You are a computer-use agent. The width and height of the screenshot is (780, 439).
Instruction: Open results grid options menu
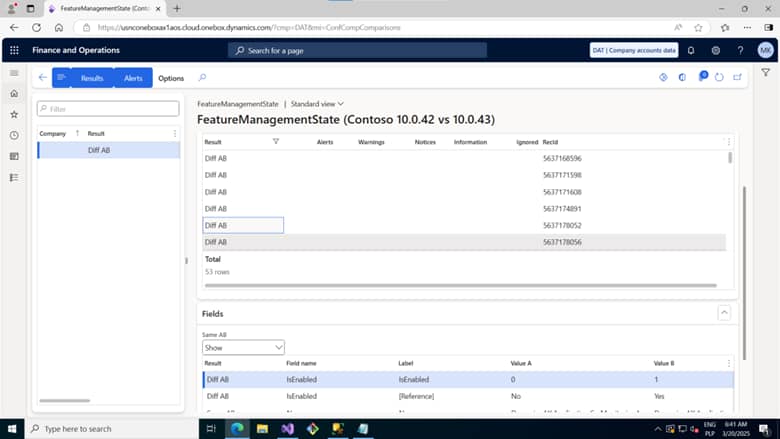coord(729,142)
